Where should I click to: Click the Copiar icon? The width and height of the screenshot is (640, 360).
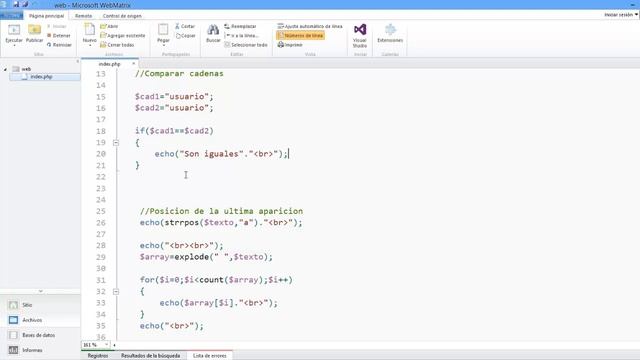pyautogui.click(x=178, y=36)
